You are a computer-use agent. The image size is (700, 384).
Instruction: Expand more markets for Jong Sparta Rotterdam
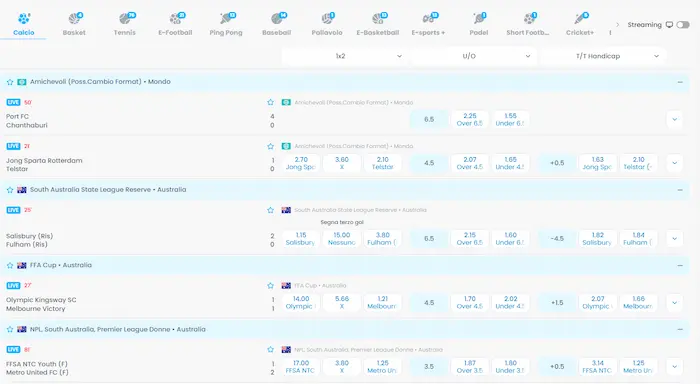pyautogui.click(x=675, y=163)
